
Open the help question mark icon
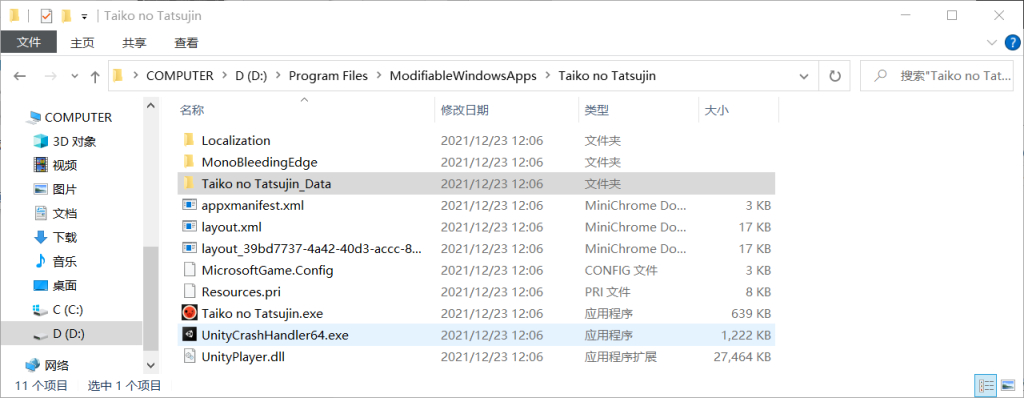1011,42
